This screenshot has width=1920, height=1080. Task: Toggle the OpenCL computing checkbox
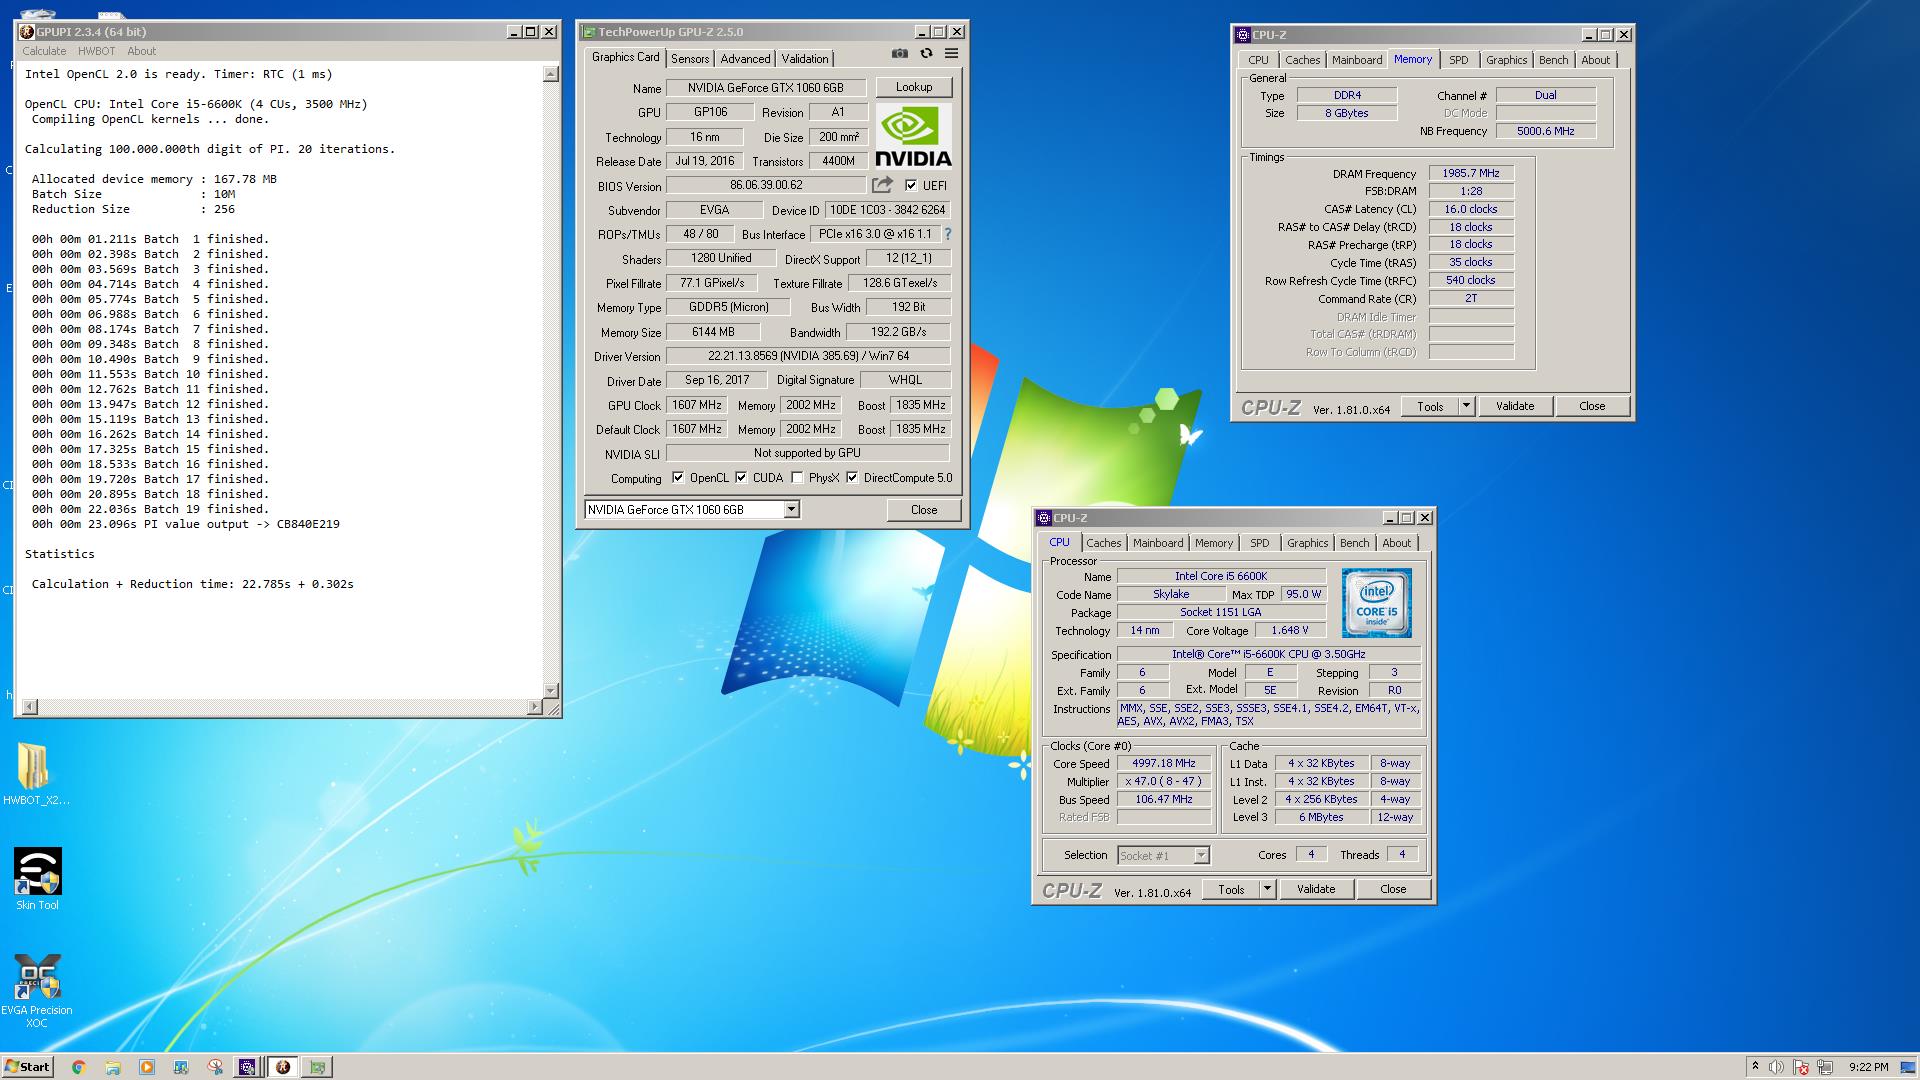point(678,478)
